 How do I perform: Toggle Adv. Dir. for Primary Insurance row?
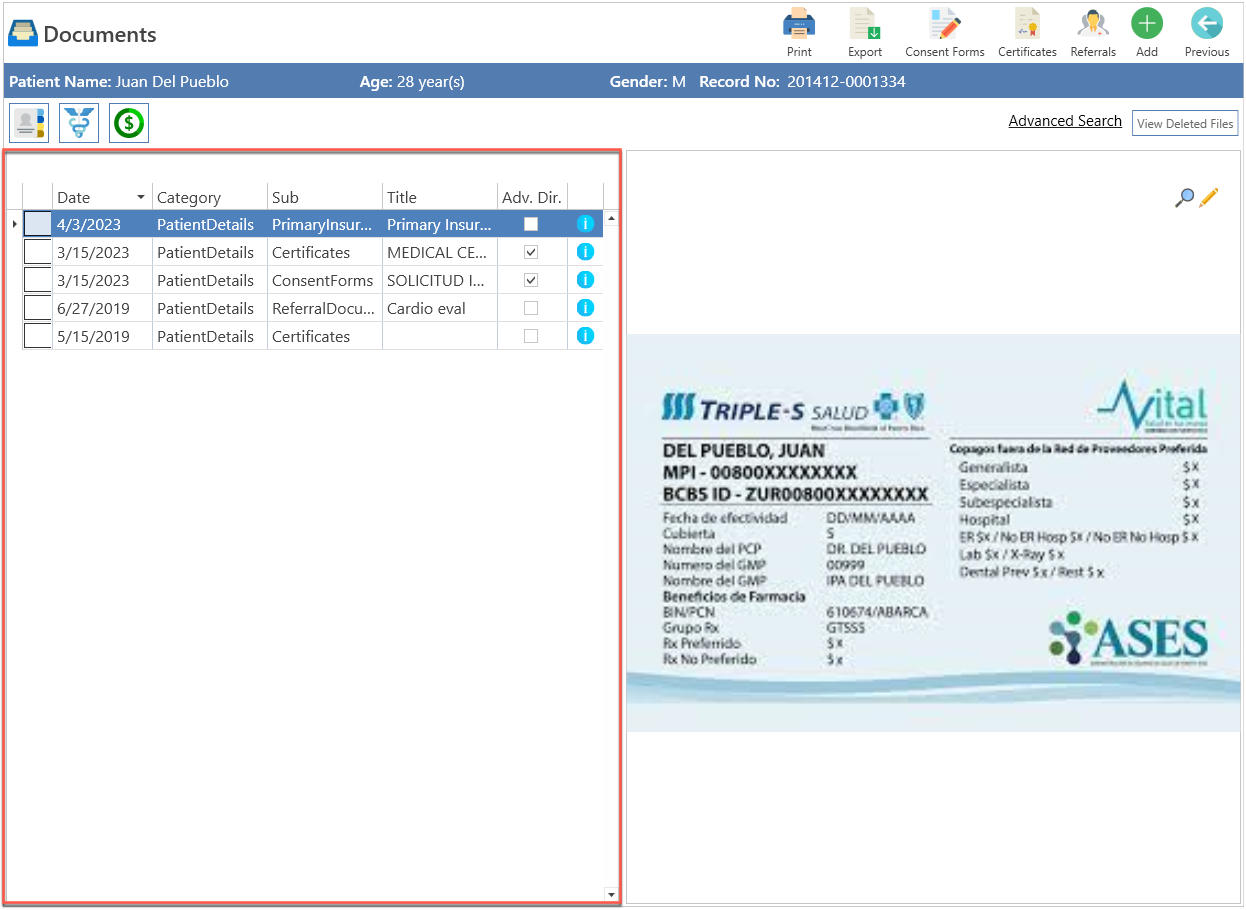coord(531,224)
